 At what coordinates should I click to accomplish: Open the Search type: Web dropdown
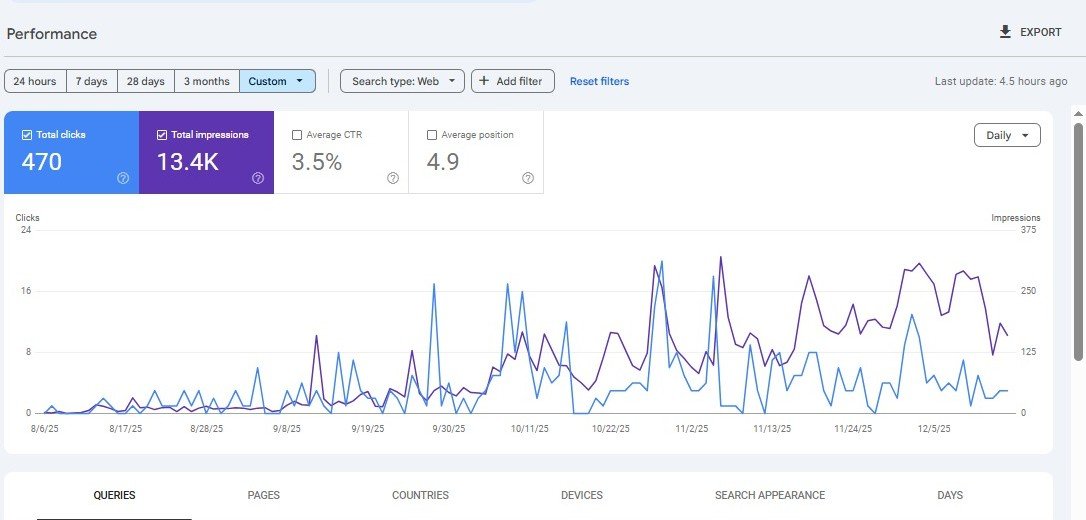[402, 81]
